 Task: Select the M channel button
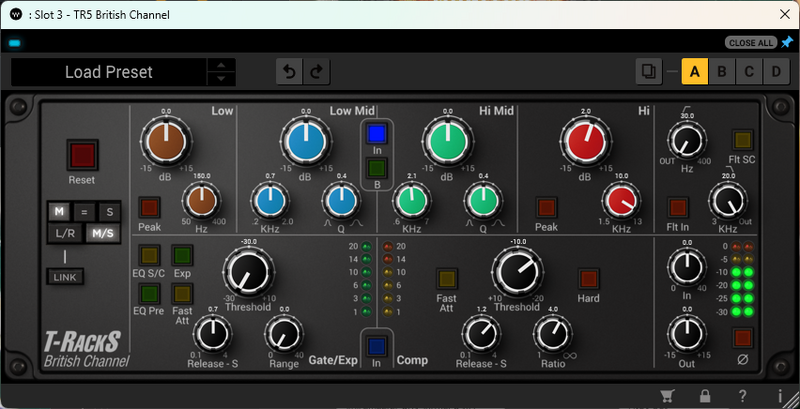click(x=59, y=212)
